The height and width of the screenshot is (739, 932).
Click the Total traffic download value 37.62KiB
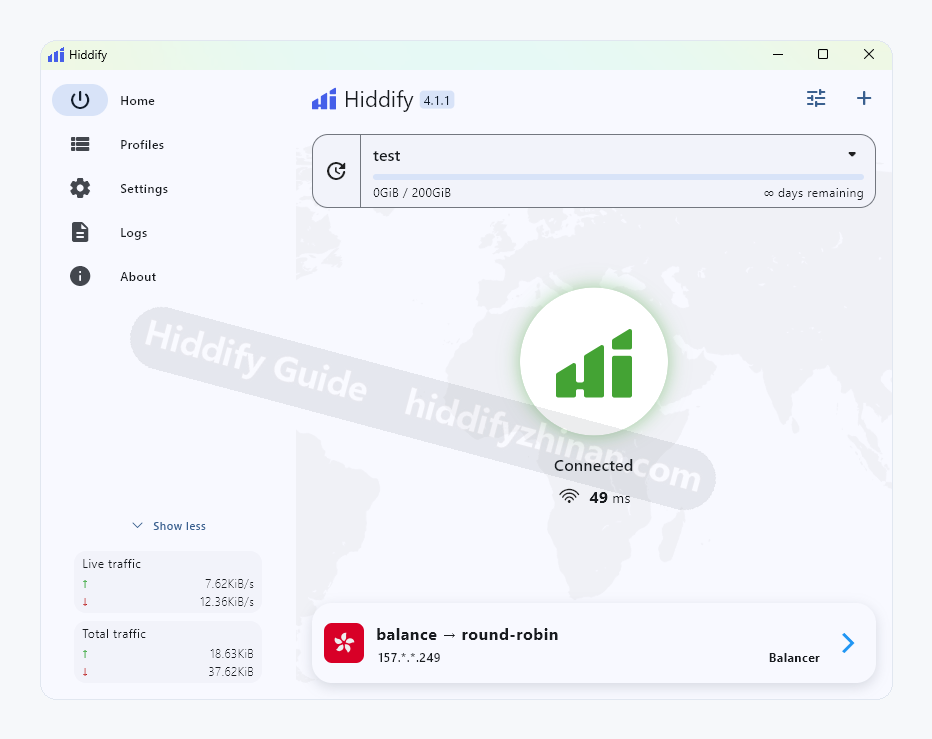[231, 671]
